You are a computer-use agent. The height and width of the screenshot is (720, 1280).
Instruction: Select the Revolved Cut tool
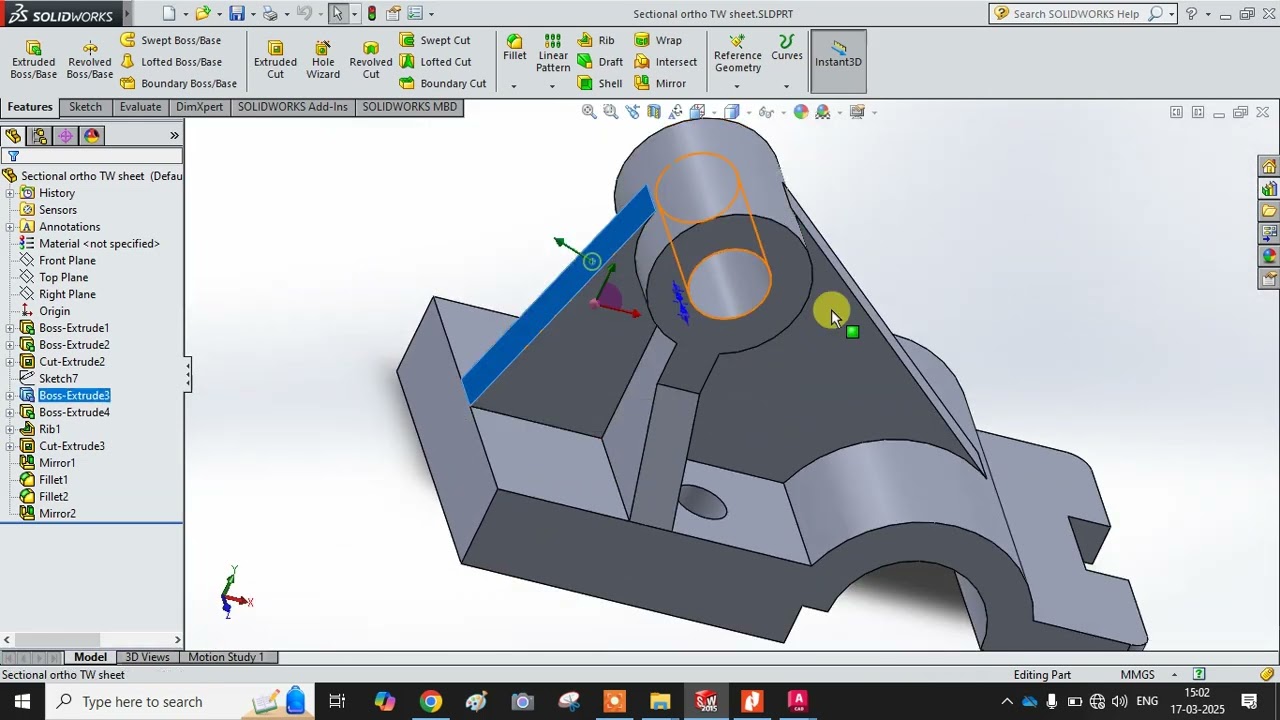[371, 60]
